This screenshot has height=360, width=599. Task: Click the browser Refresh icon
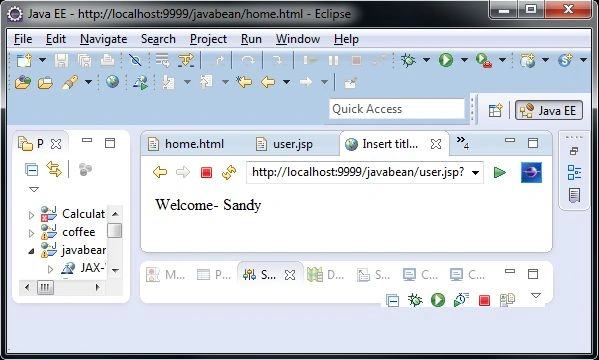click(229, 172)
